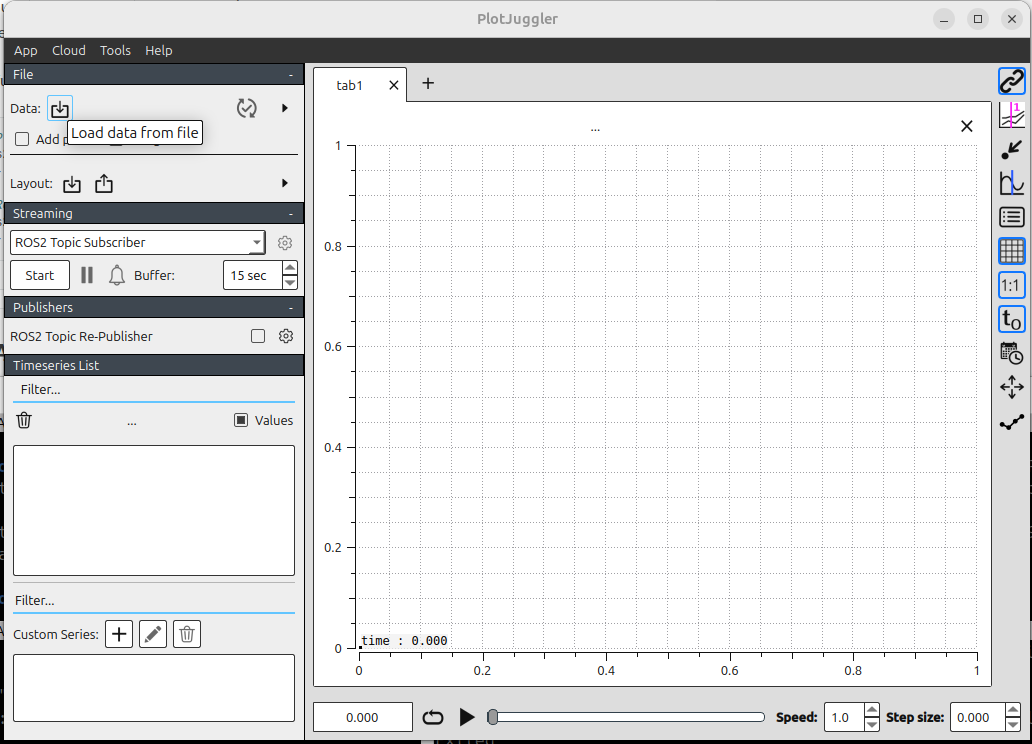
Task: Expand the Layout row arrow
Action: [x=284, y=183]
